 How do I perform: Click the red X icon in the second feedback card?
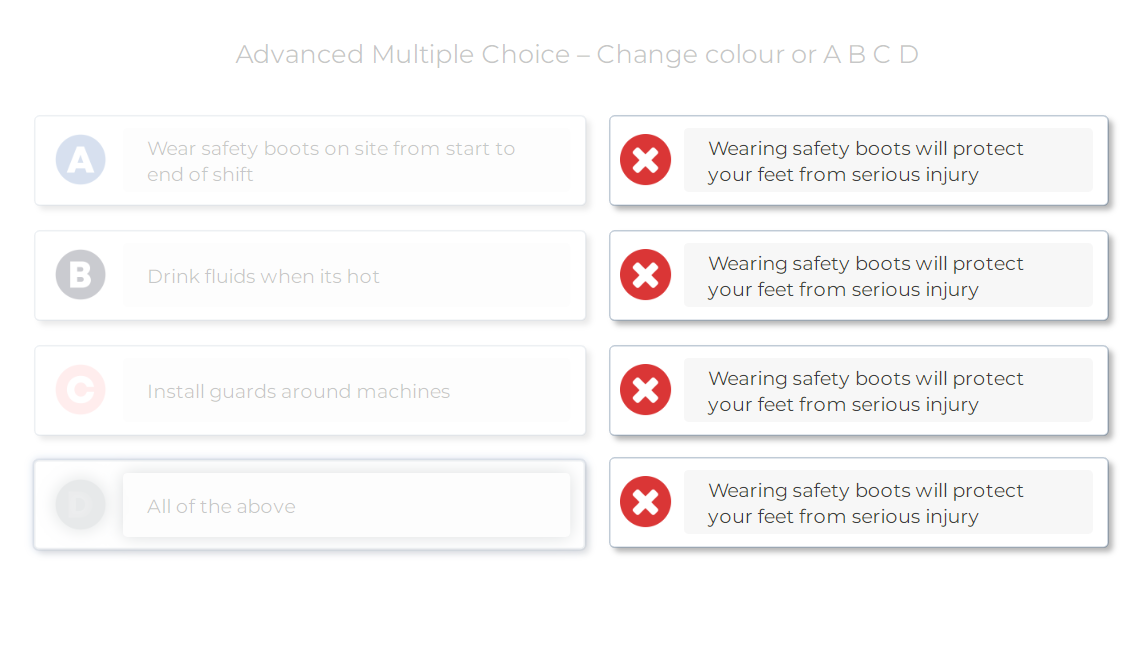[645, 275]
